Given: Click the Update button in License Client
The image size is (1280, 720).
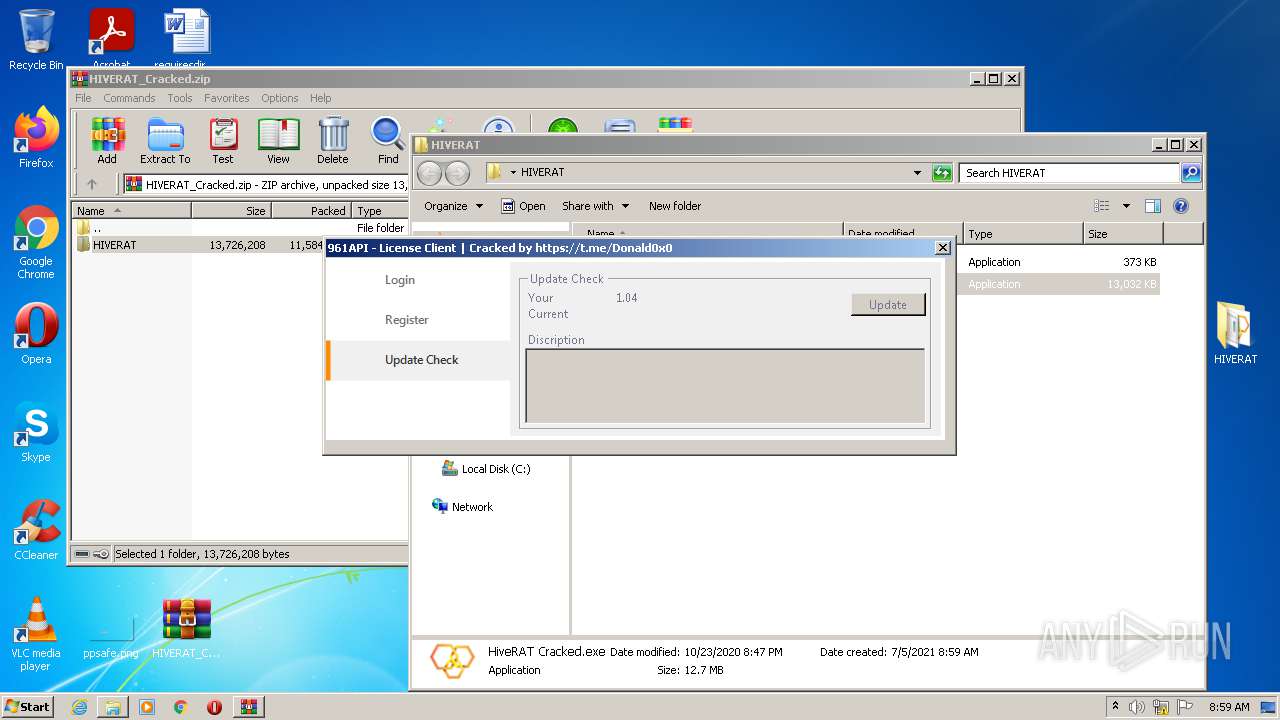Looking at the screenshot, I should [888, 305].
